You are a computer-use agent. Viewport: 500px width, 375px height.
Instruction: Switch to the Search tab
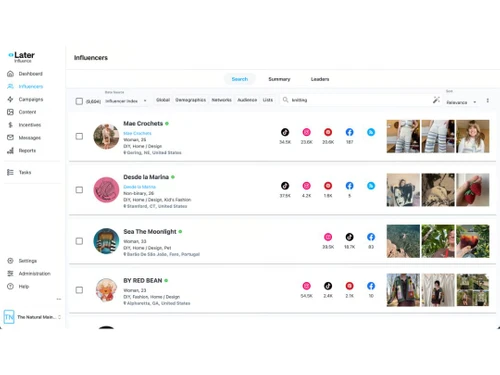coord(240,79)
